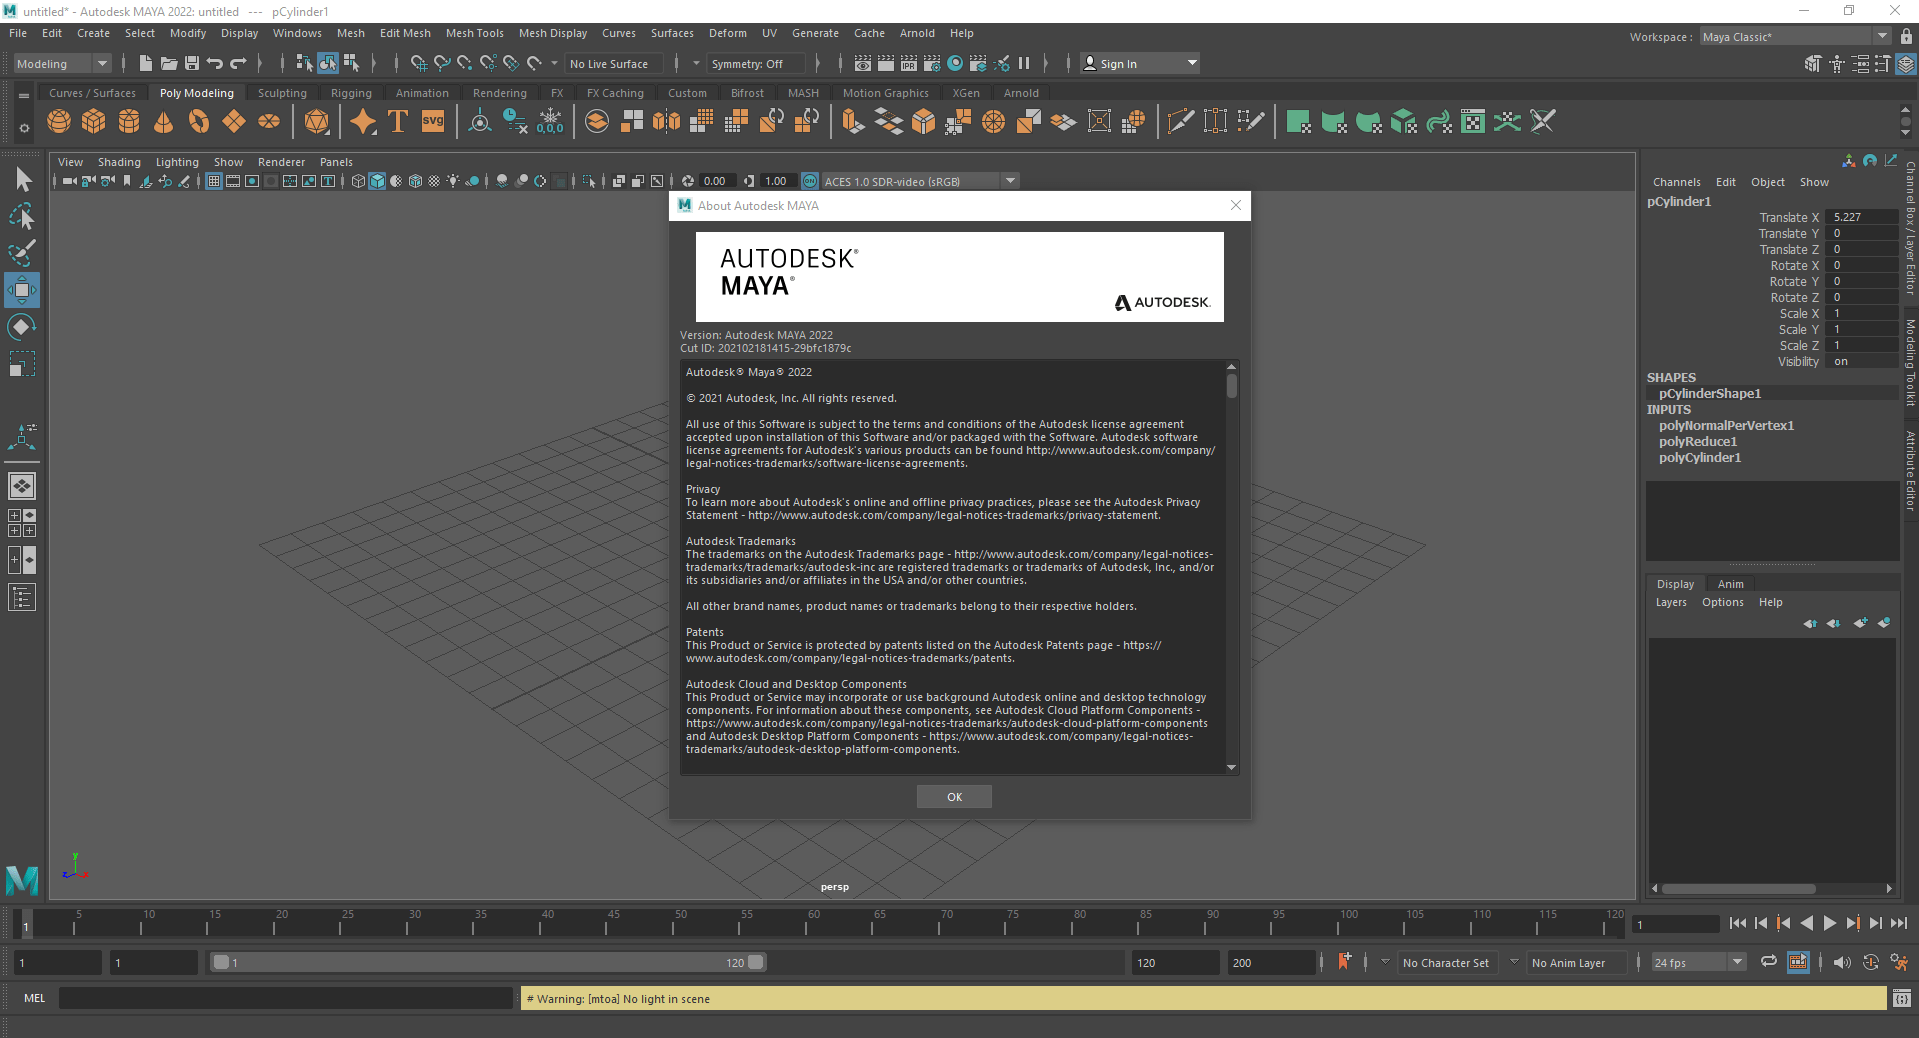This screenshot has width=1919, height=1038.
Task: Toggle the viewport grid display
Action: point(214,181)
